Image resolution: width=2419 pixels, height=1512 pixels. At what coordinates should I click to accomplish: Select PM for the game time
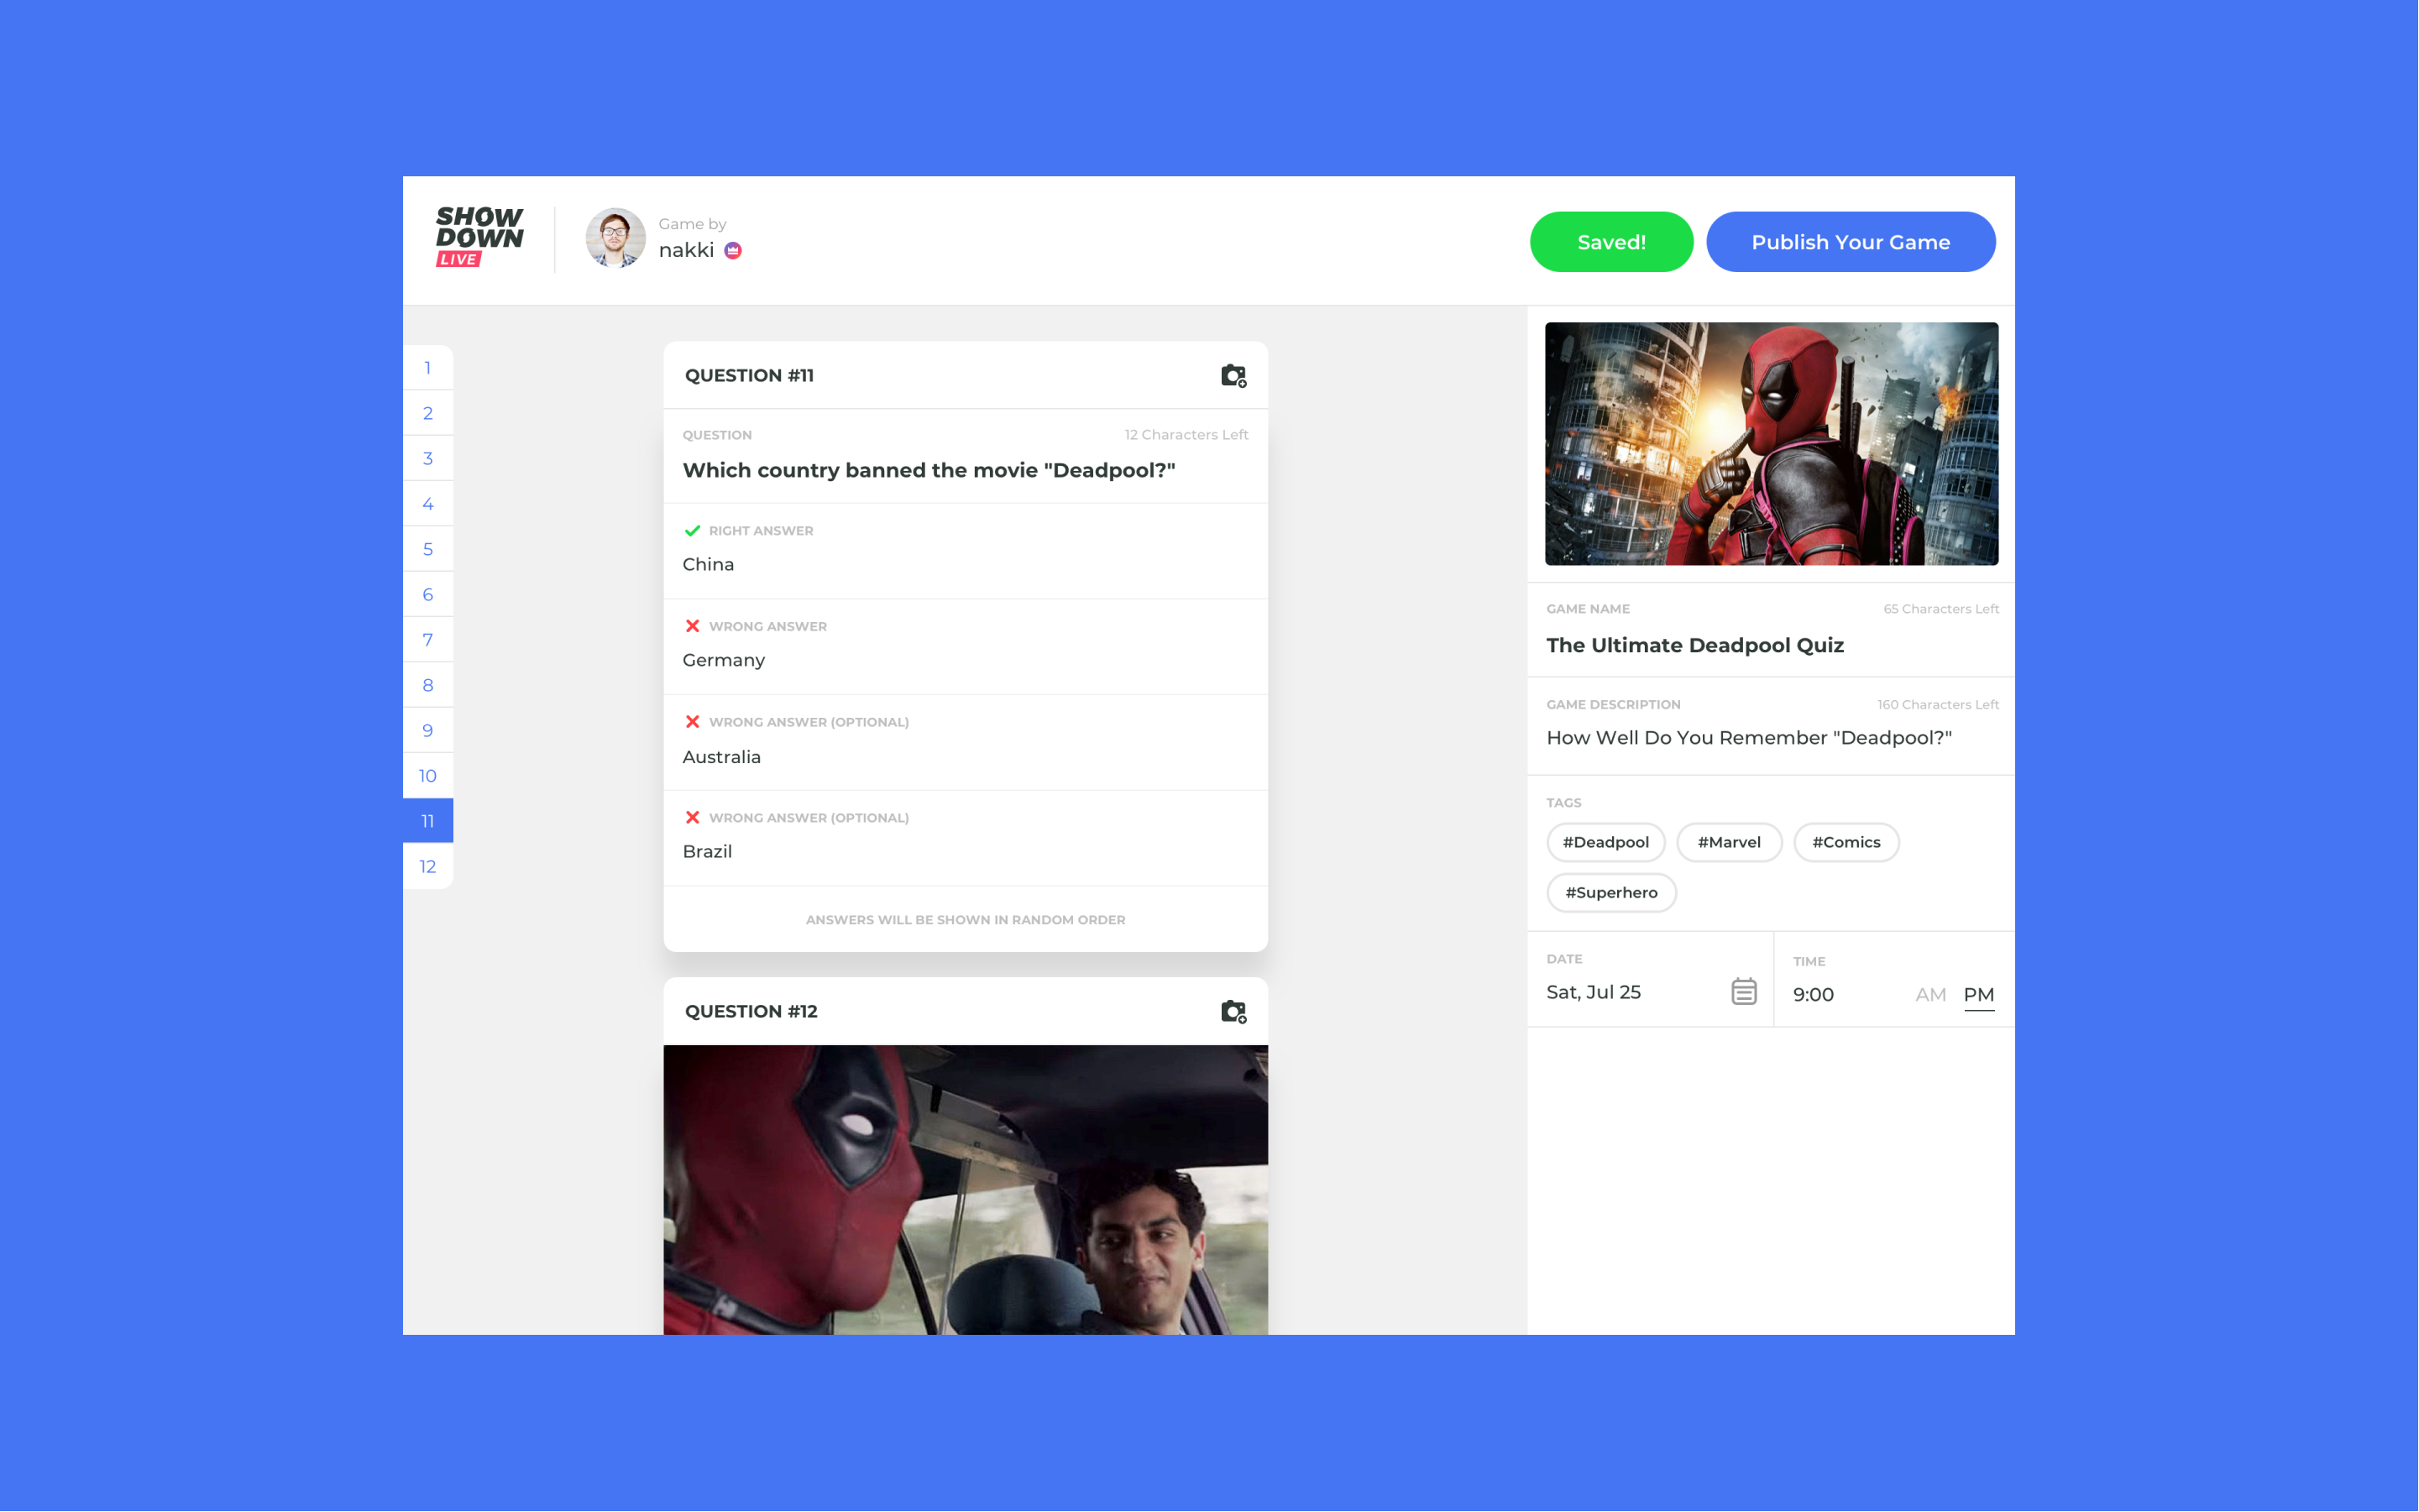tap(1978, 994)
